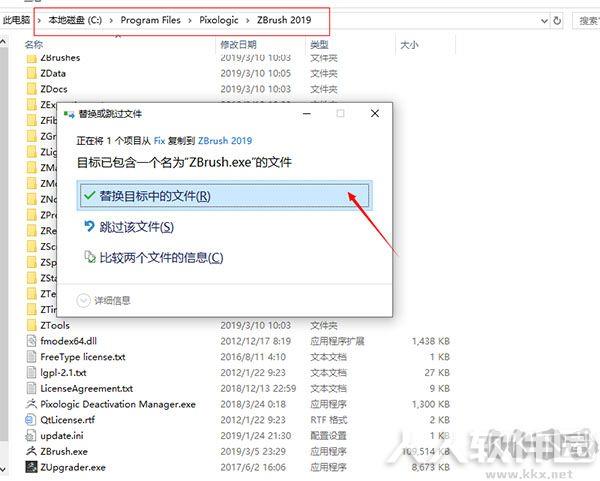Select the update.ini file name
This screenshot has width=600, height=481.
[x=62, y=435]
